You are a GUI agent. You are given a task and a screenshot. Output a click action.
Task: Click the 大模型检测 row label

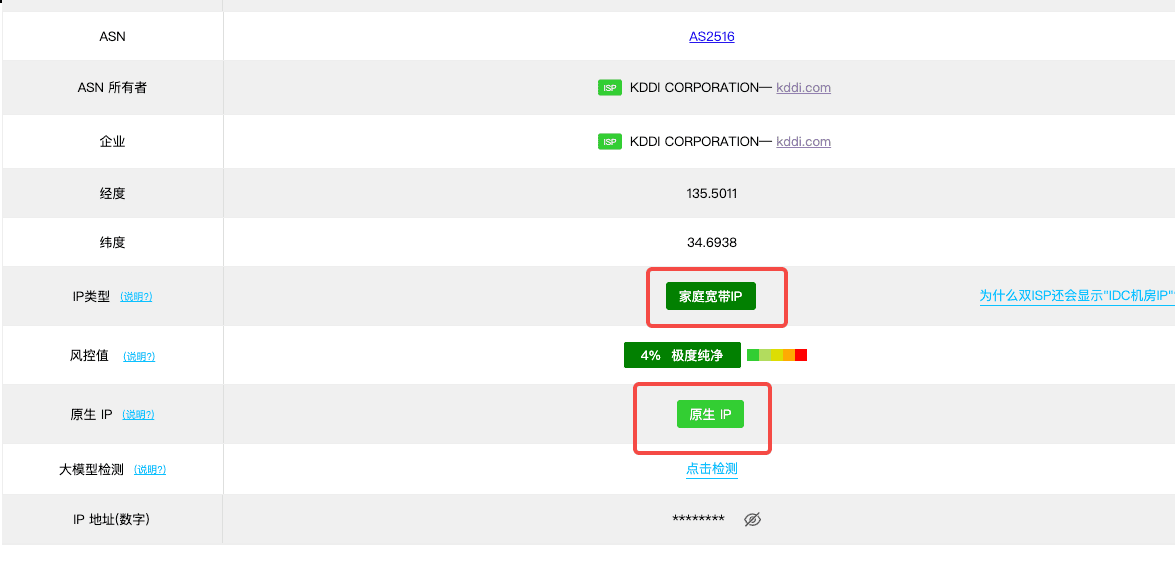tap(91, 470)
